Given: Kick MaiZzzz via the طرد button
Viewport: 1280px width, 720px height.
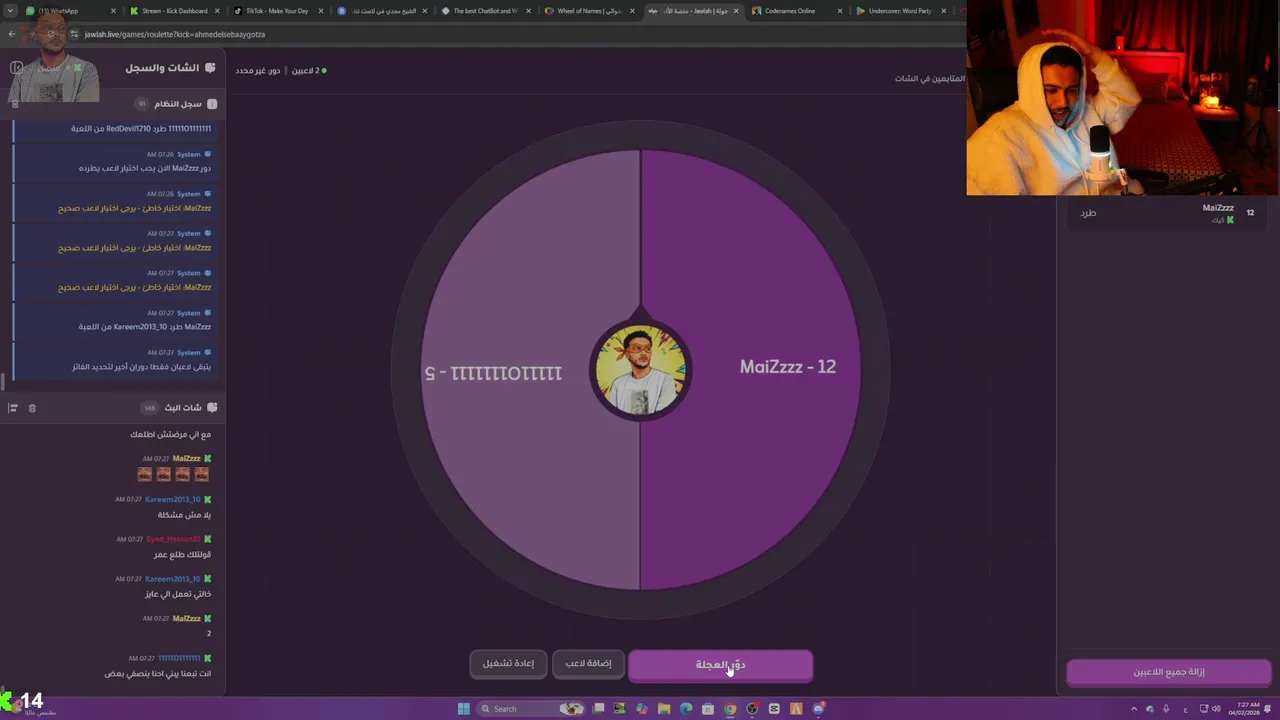Looking at the screenshot, I should [x=1088, y=213].
